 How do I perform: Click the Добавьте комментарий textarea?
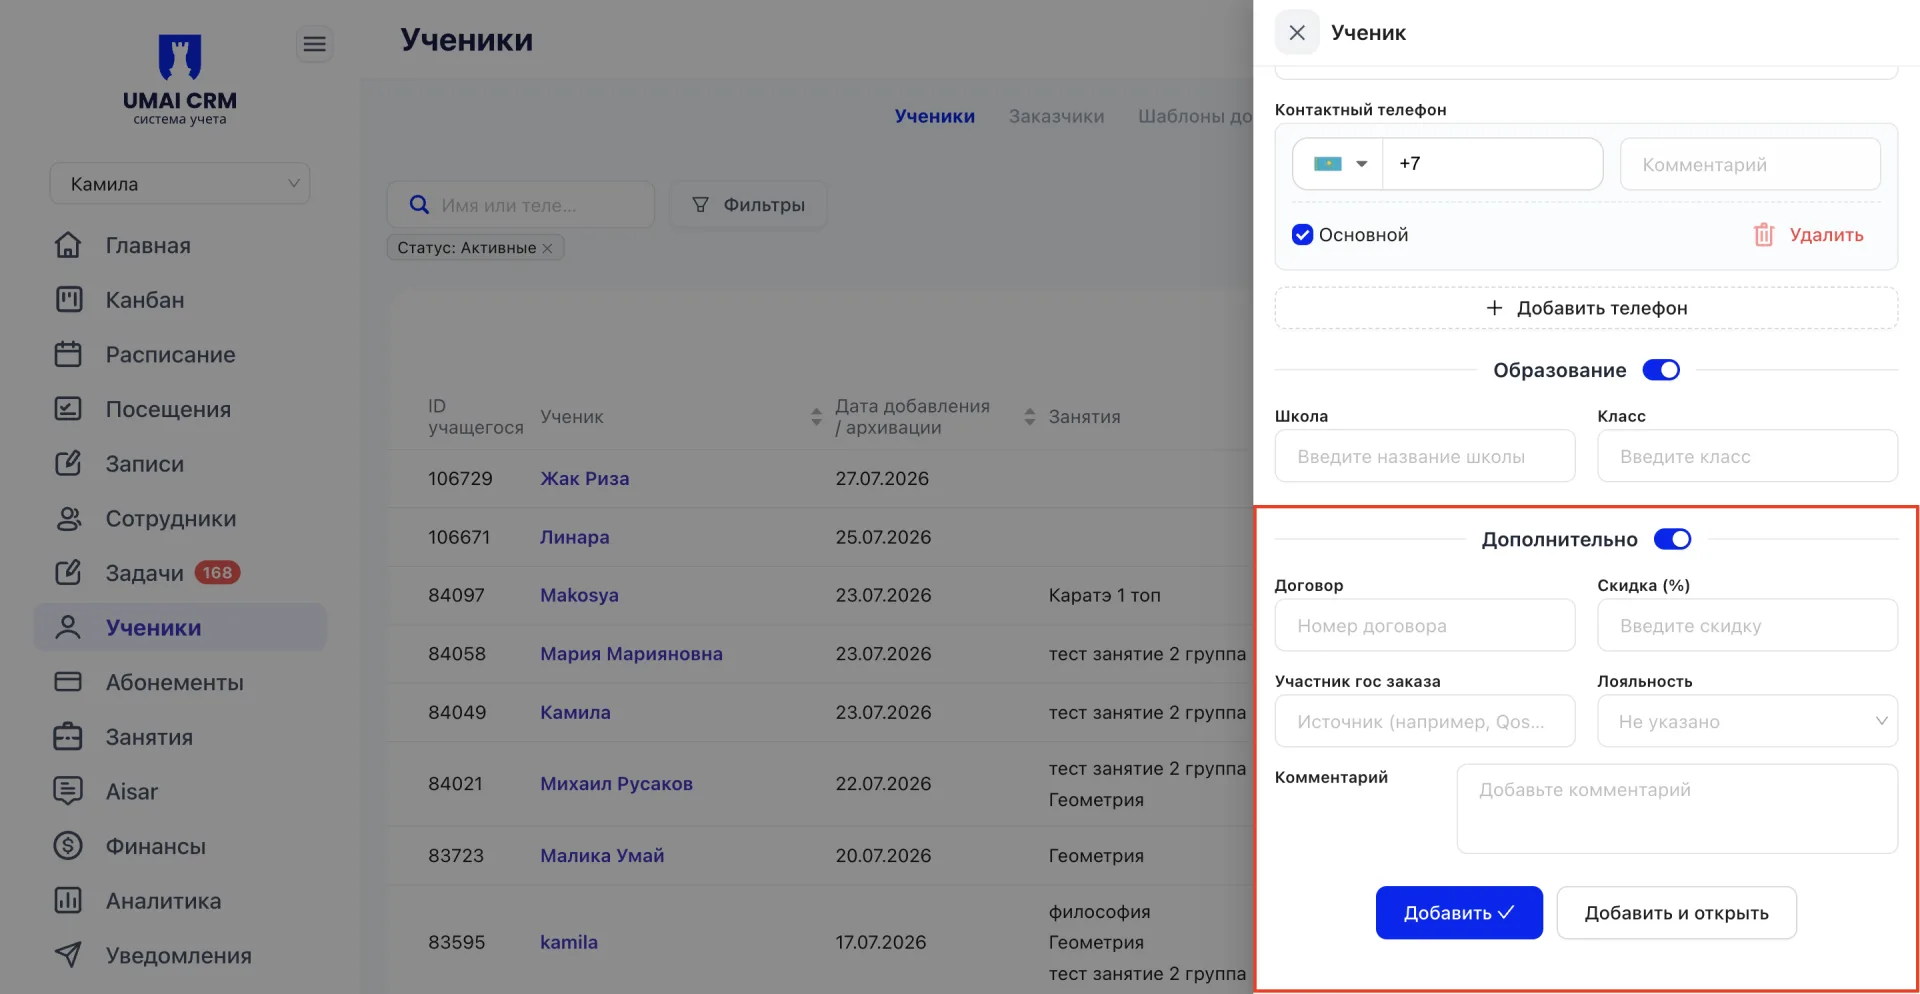click(1677, 809)
